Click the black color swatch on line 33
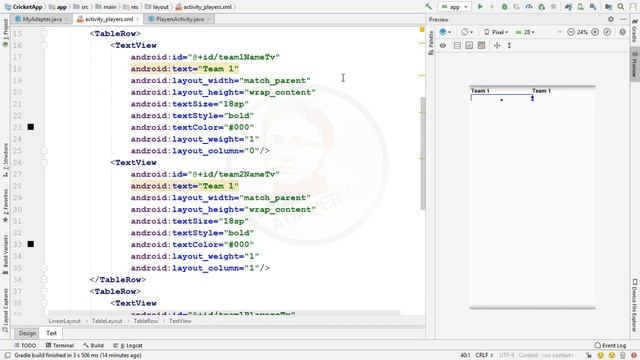This screenshot has height=360, width=640. coord(31,244)
